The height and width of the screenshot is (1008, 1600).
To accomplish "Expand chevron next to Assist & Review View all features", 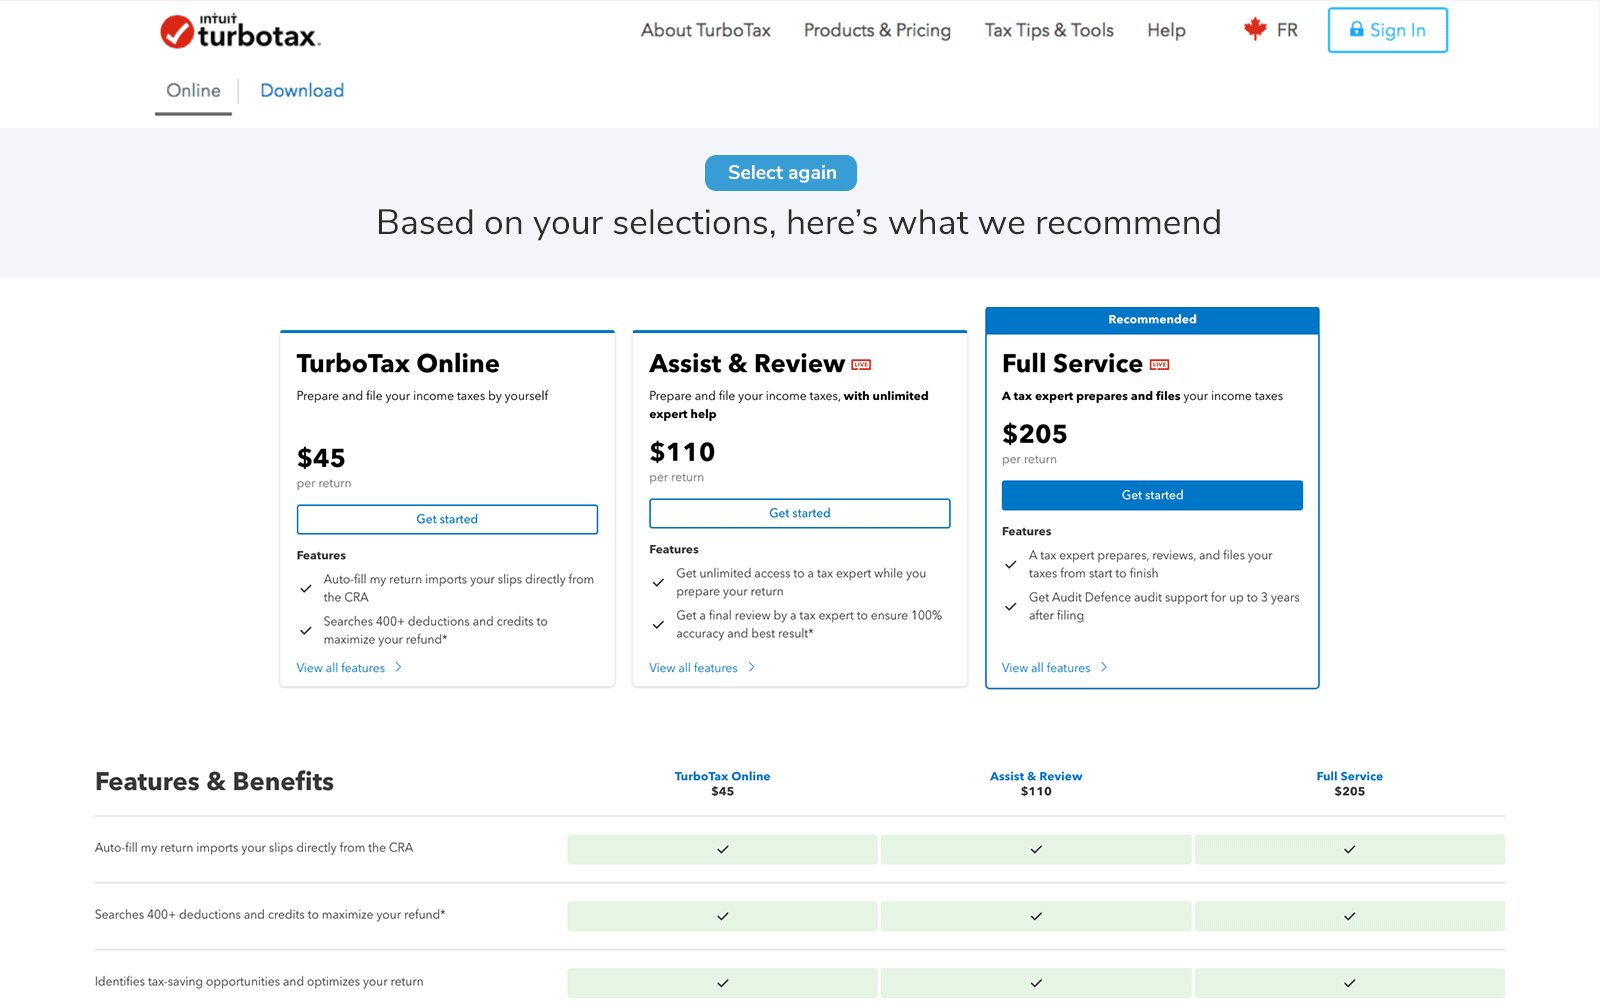I will 751,667.
